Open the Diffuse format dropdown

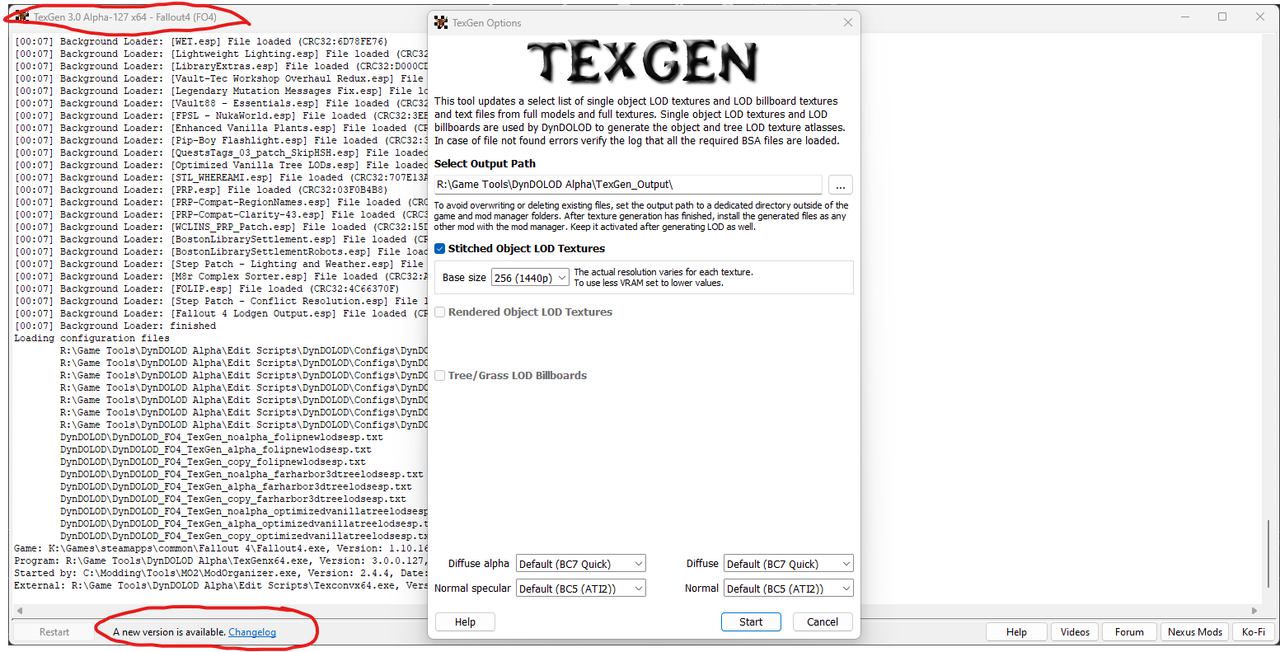[788, 564]
